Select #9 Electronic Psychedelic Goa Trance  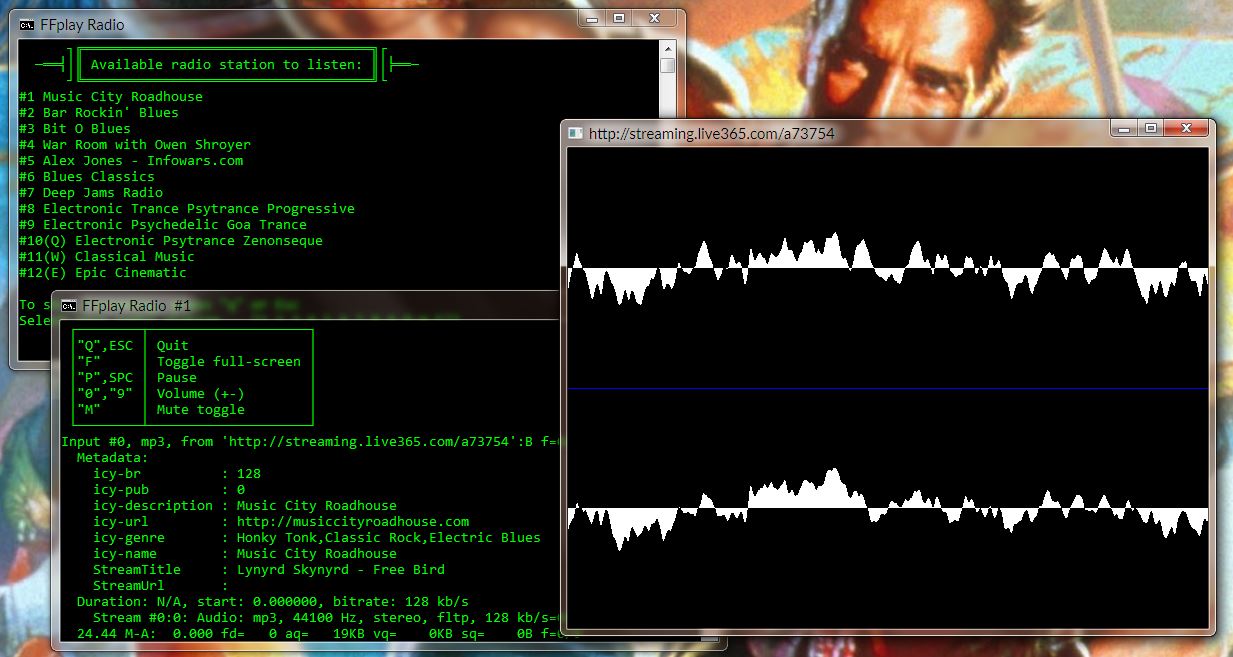pos(163,225)
